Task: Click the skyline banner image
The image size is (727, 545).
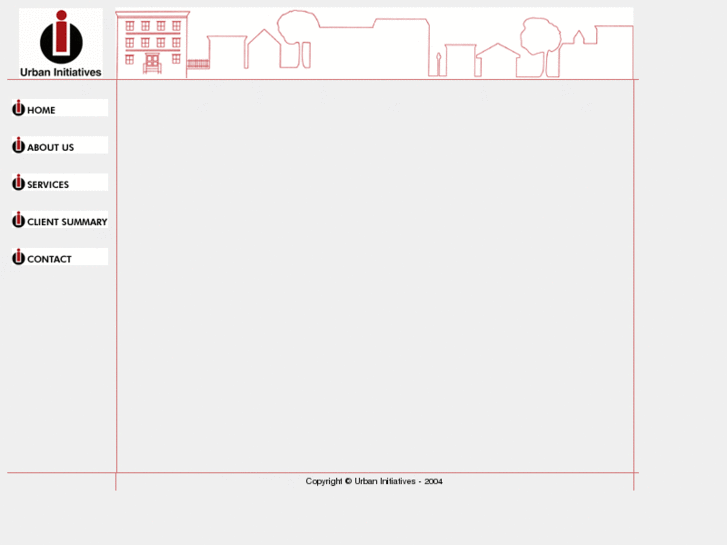Action: click(374, 43)
